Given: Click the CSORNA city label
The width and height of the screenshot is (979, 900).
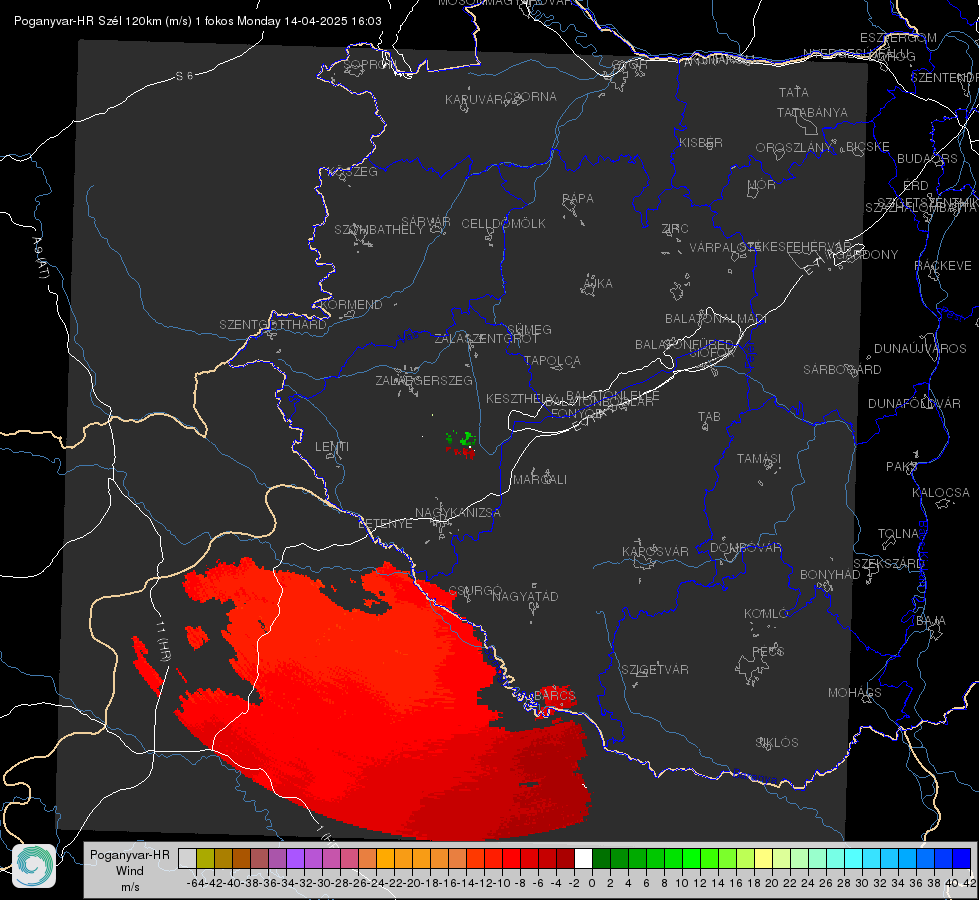Looking at the screenshot, I should pyautogui.click(x=531, y=97).
